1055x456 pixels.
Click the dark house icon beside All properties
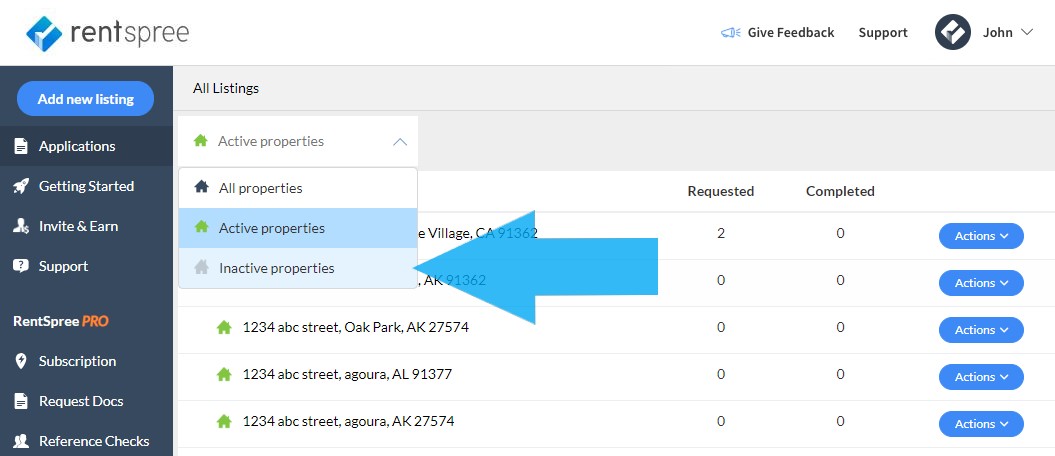201,188
